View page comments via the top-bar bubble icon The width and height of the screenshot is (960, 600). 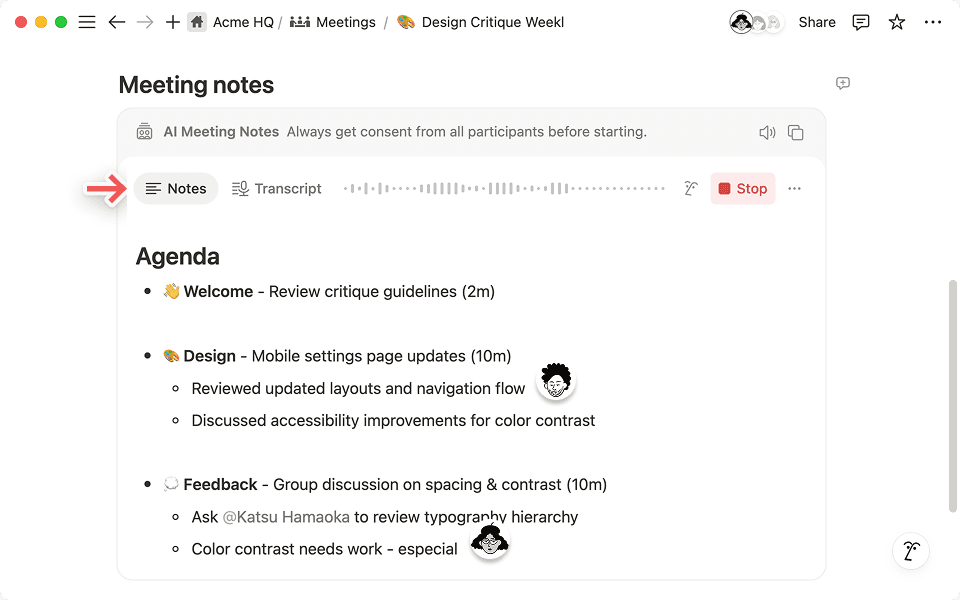(x=861, y=21)
